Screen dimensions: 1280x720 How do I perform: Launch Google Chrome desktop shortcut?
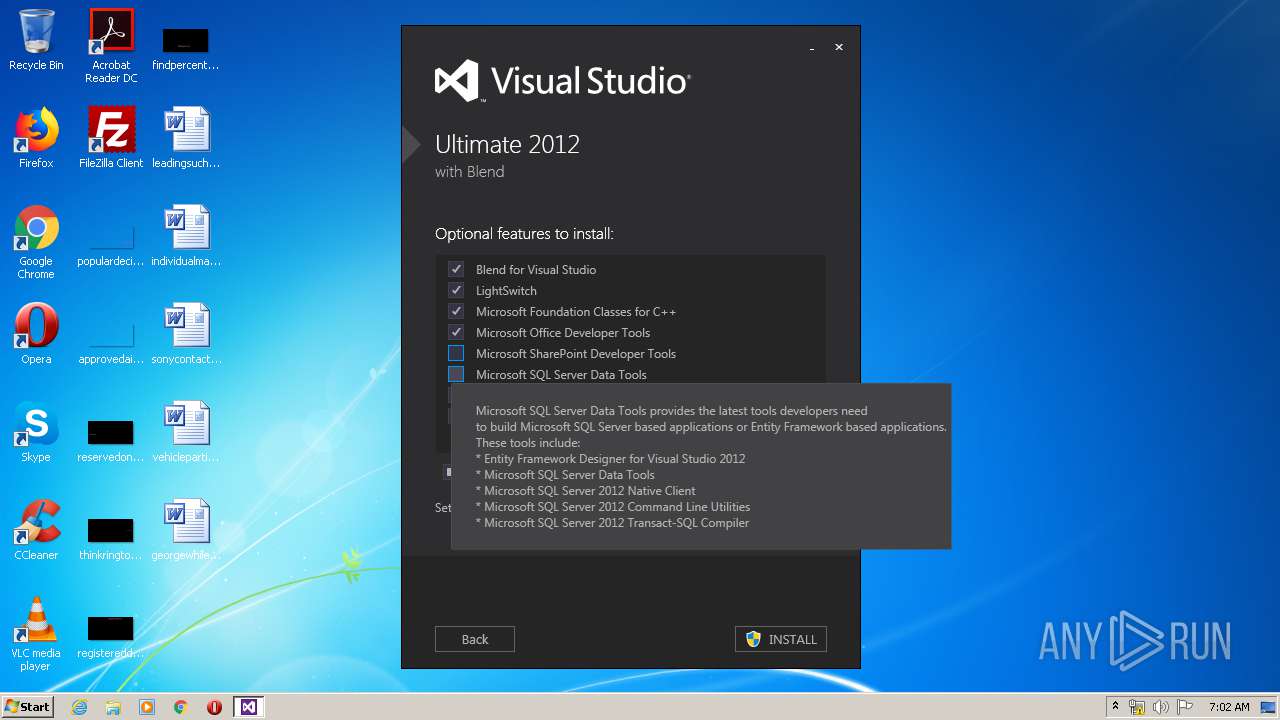click(x=36, y=243)
